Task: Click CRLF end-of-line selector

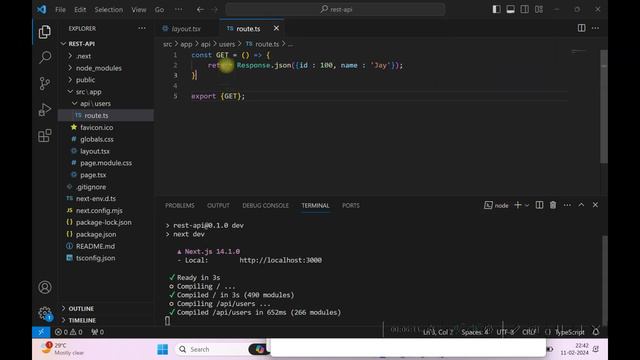Action: coord(529,332)
